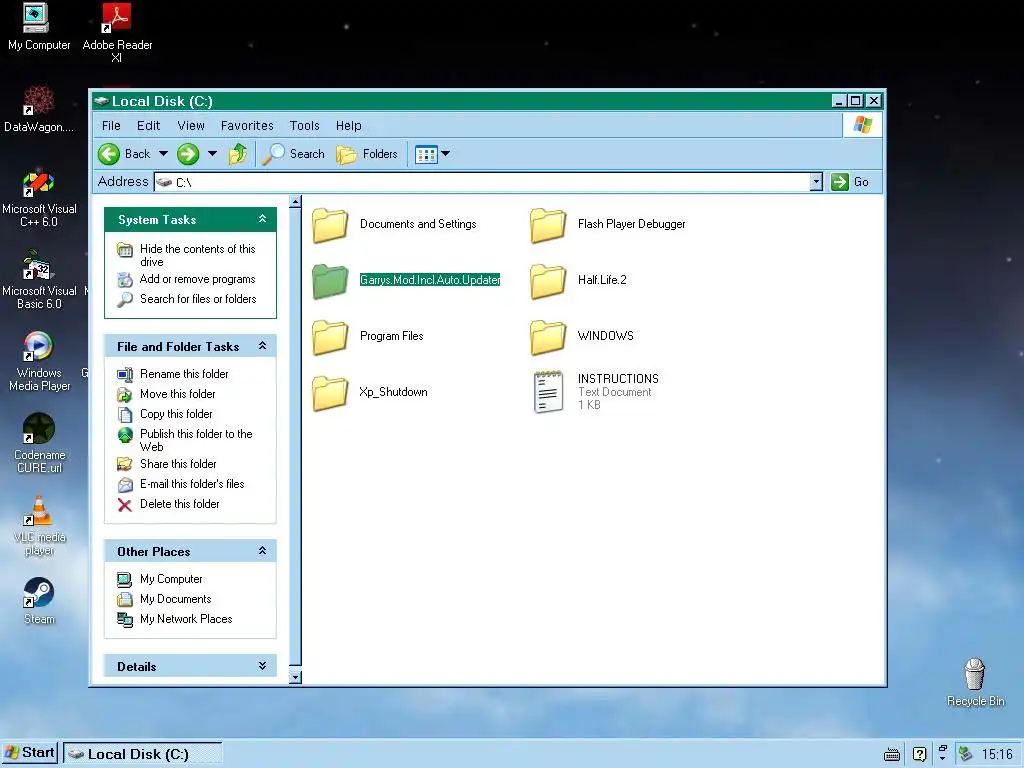Viewport: 1024px width, 768px height.
Task: Select Steam desktop icon
Action: pyautogui.click(x=39, y=601)
